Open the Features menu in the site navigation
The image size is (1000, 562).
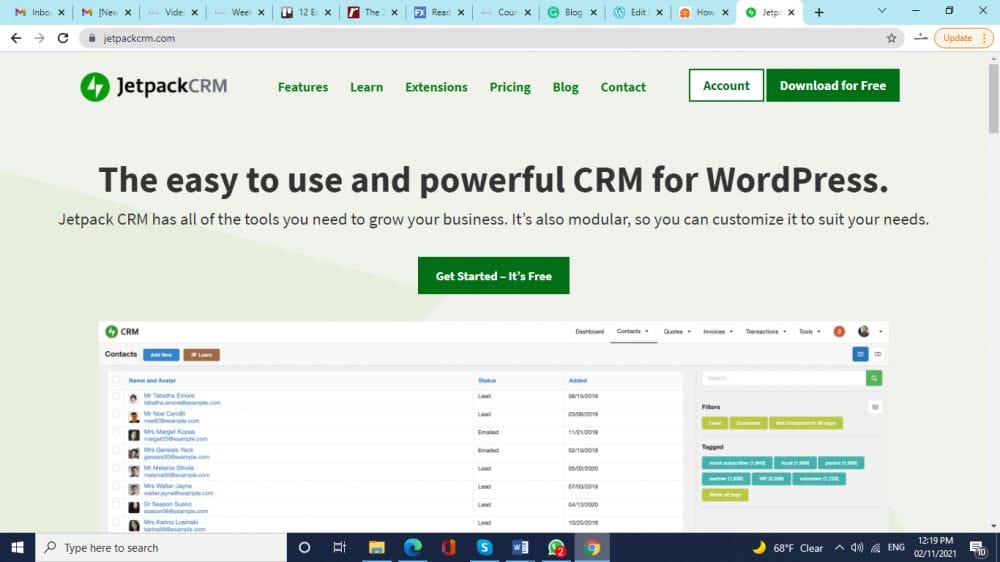pyautogui.click(x=303, y=87)
